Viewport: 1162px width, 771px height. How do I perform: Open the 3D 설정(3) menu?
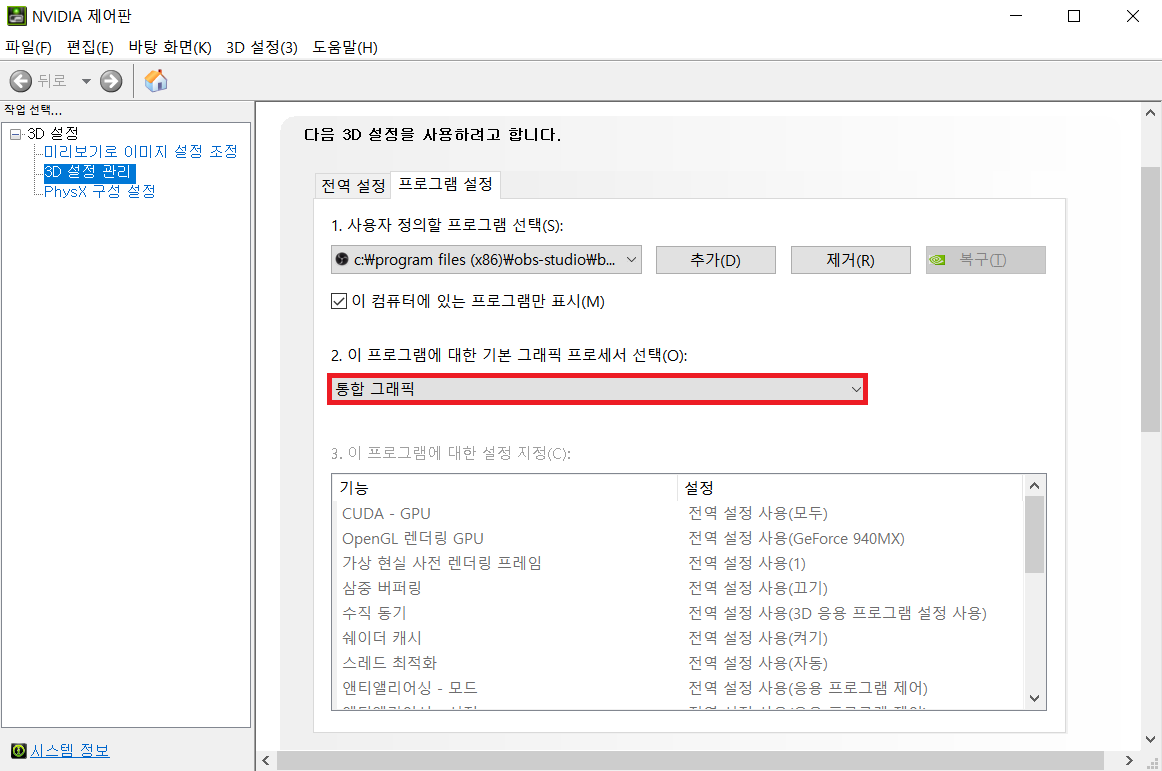pyautogui.click(x=262, y=47)
